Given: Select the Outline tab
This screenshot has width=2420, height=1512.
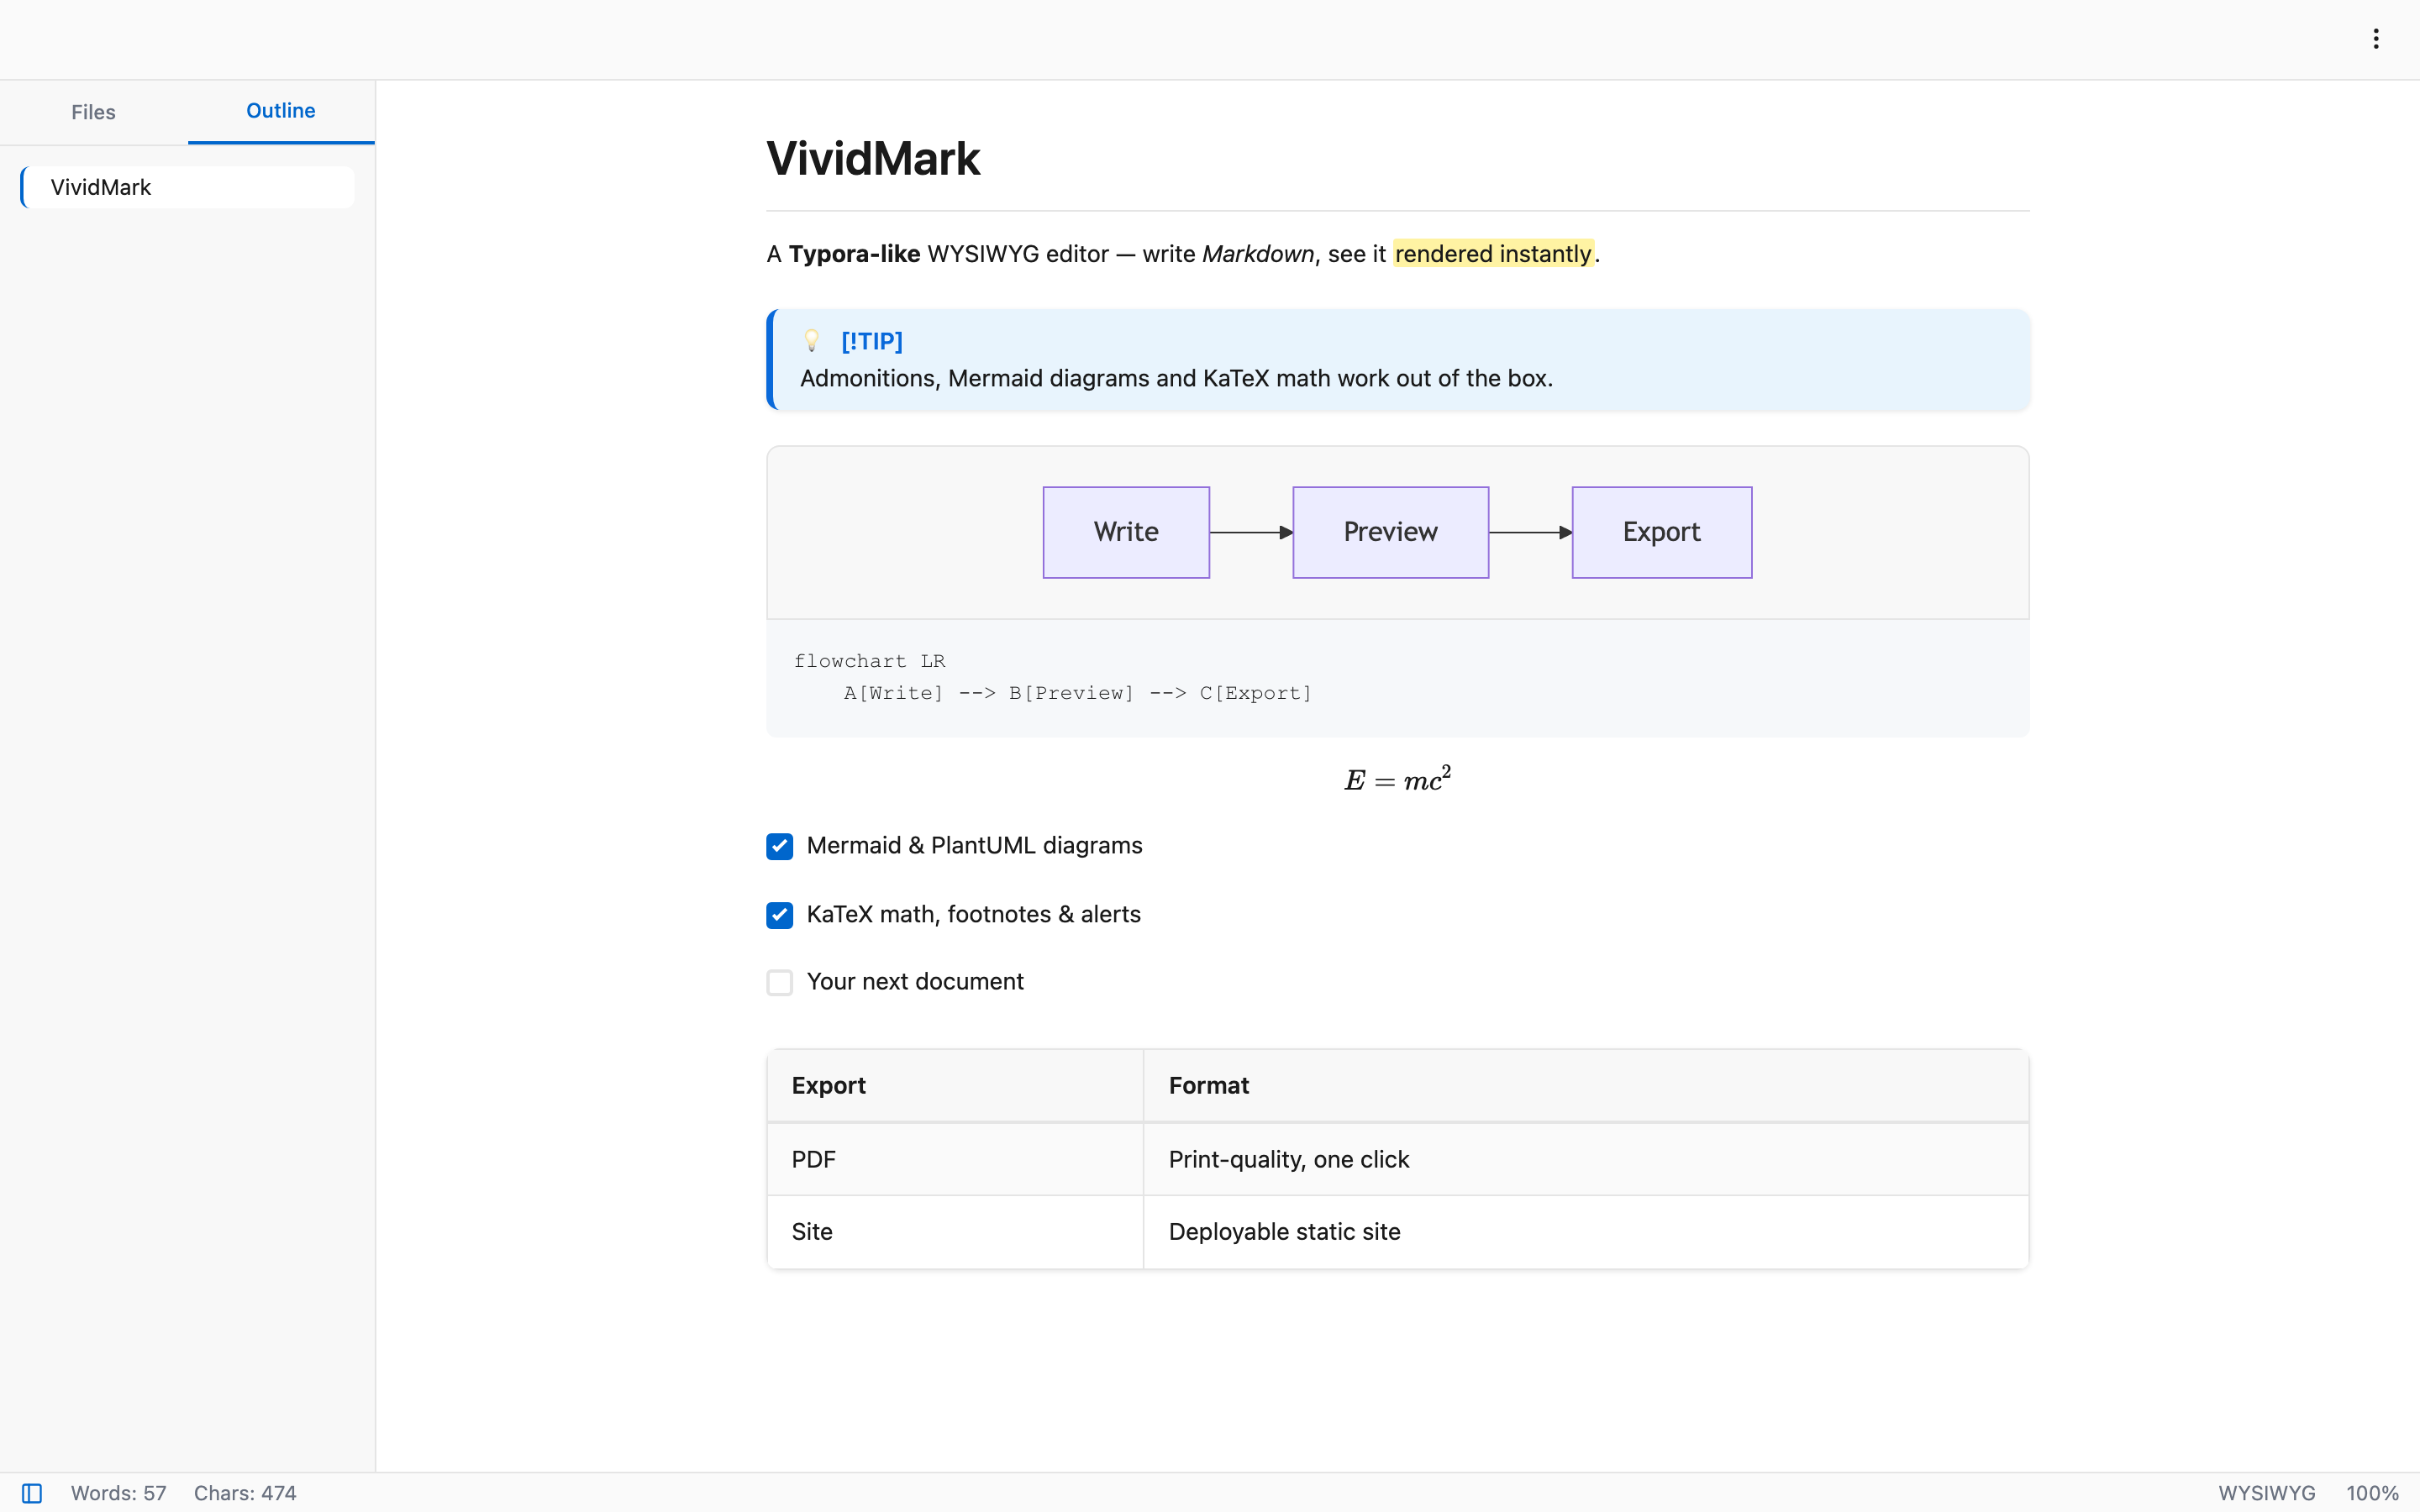Looking at the screenshot, I should pos(281,111).
